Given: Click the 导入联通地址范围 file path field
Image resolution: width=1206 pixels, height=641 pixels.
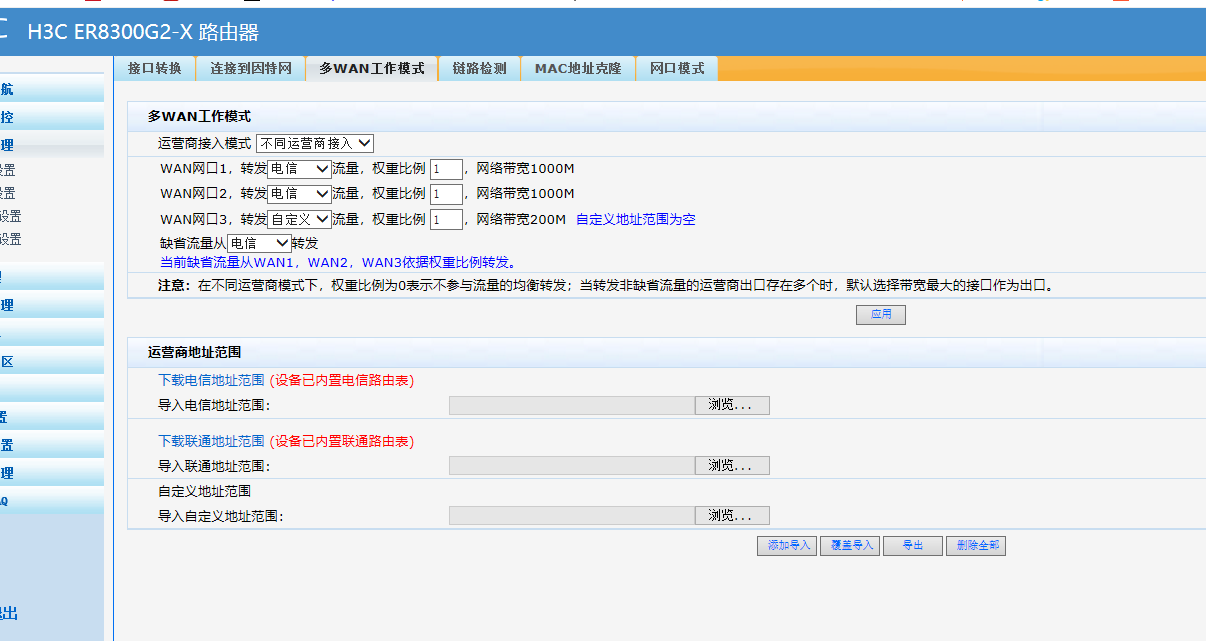Looking at the screenshot, I should coord(572,466).
